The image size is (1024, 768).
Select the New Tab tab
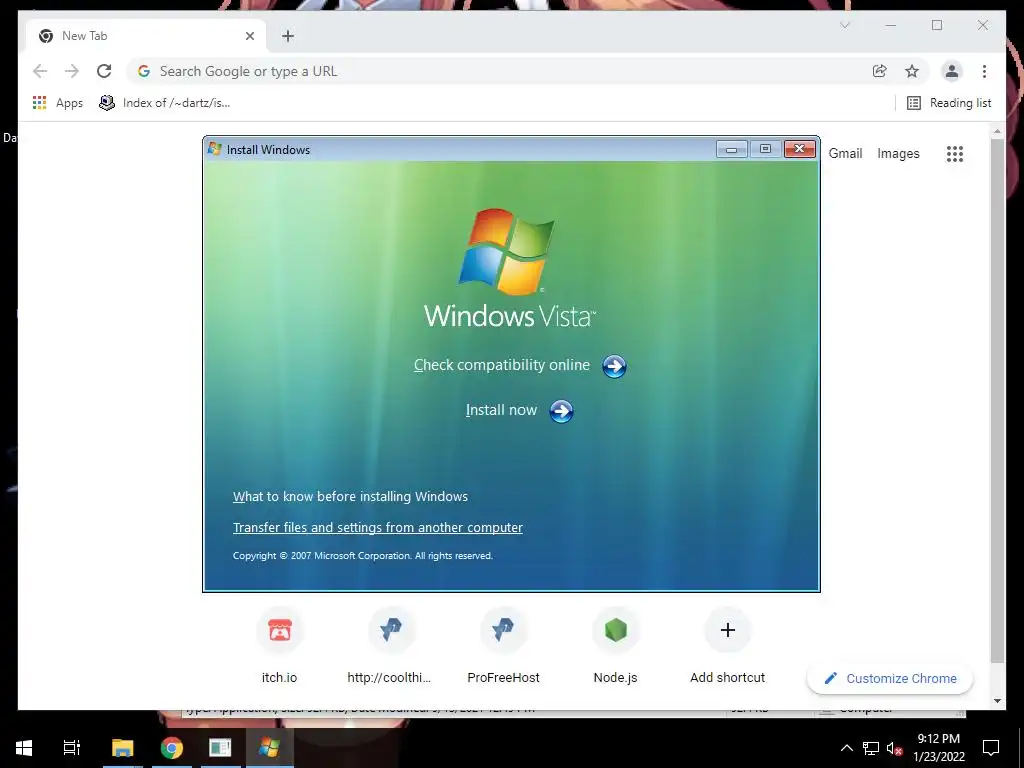[146, 36]
